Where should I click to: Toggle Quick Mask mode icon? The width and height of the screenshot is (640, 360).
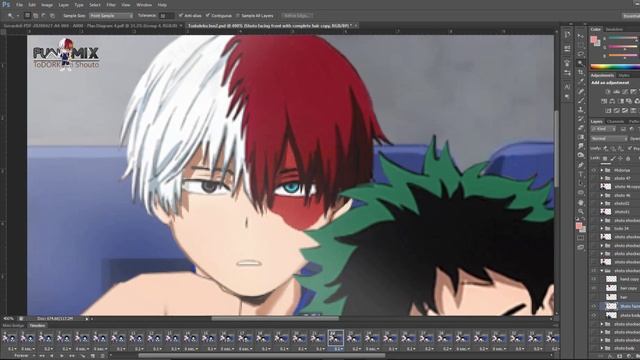[580, 238]
